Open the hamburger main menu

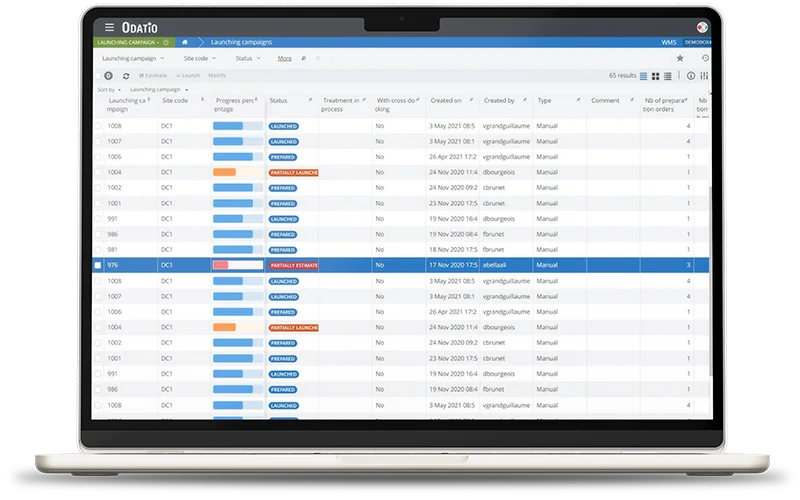[109, 27]
